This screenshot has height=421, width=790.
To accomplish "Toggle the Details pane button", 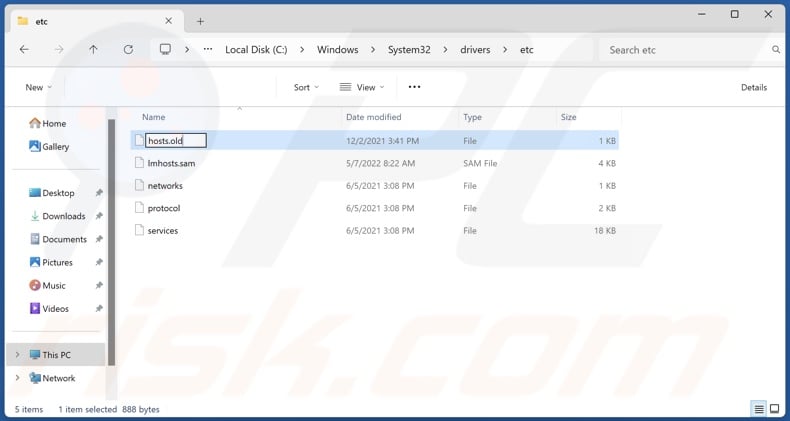I will pos(754,87).
